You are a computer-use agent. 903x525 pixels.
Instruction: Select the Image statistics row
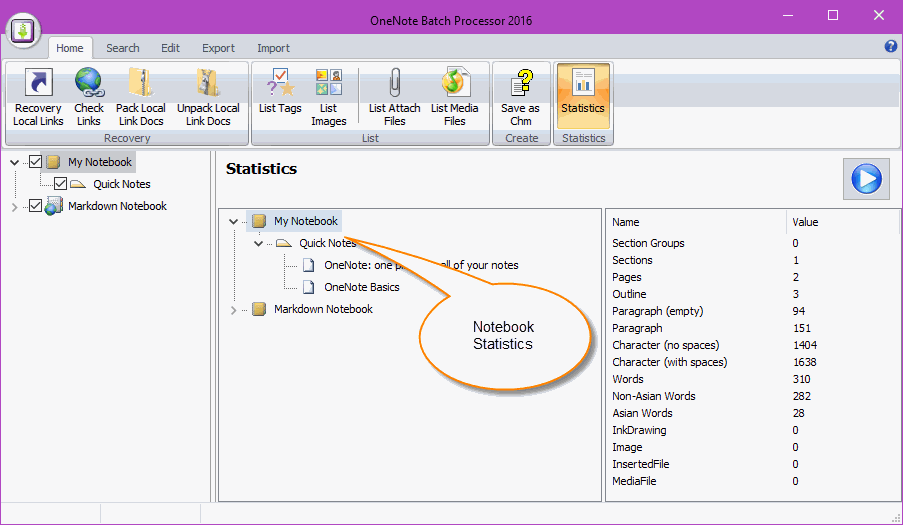752,447
